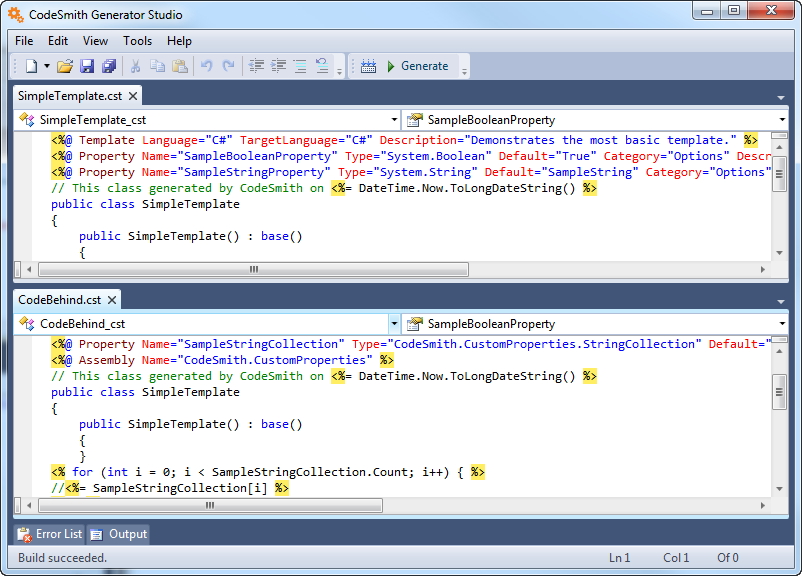Open edit toolbar overflow options arrow

click(x=340, y=72)
